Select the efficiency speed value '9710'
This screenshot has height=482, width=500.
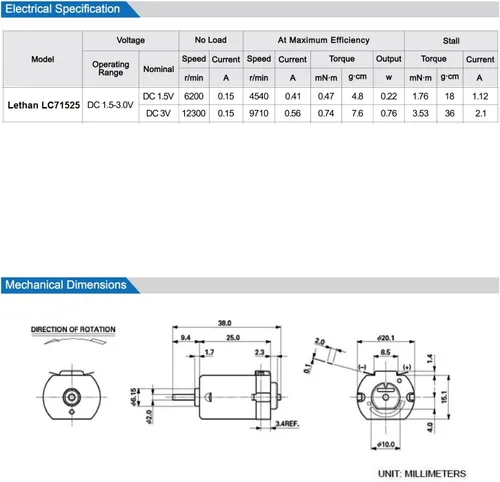pyautogui.click(x=259, y=114)
